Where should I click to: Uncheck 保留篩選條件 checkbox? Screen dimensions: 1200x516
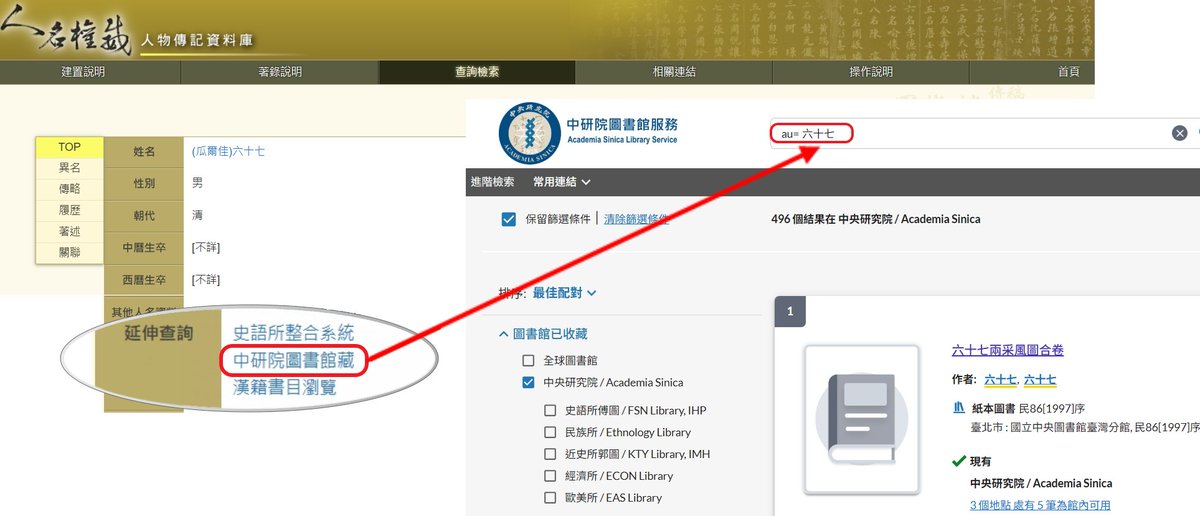tap(508, 219)
